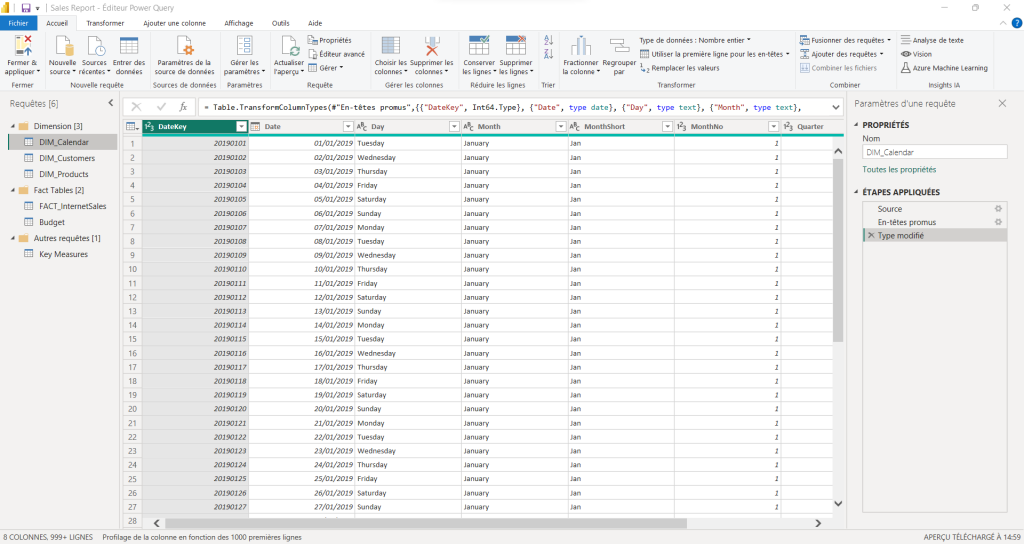Open Month column filter dropdown
Image resolution: width=1024 pixels, height=544 pixels.
[560, 127]
